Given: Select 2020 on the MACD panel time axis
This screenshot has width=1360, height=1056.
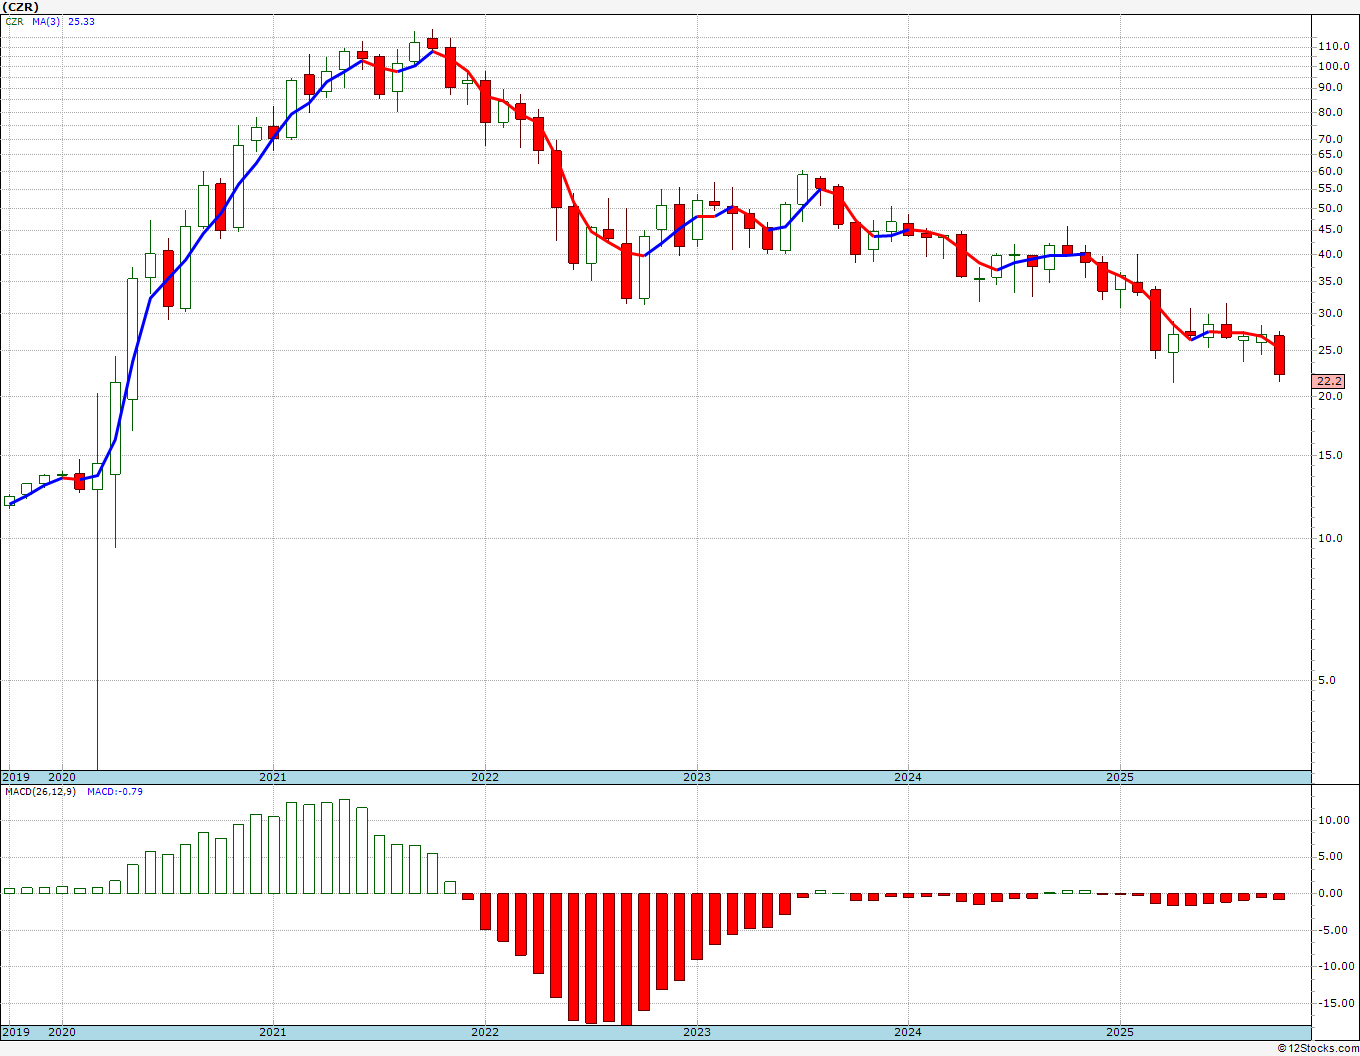Looking at the screenshot, I should coord(62,1032).
